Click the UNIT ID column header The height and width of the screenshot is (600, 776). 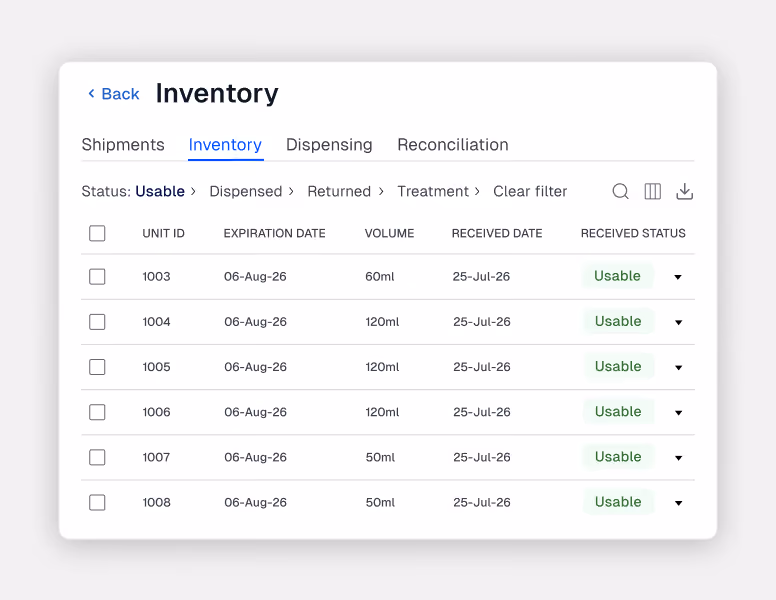[x=163, y=233]
